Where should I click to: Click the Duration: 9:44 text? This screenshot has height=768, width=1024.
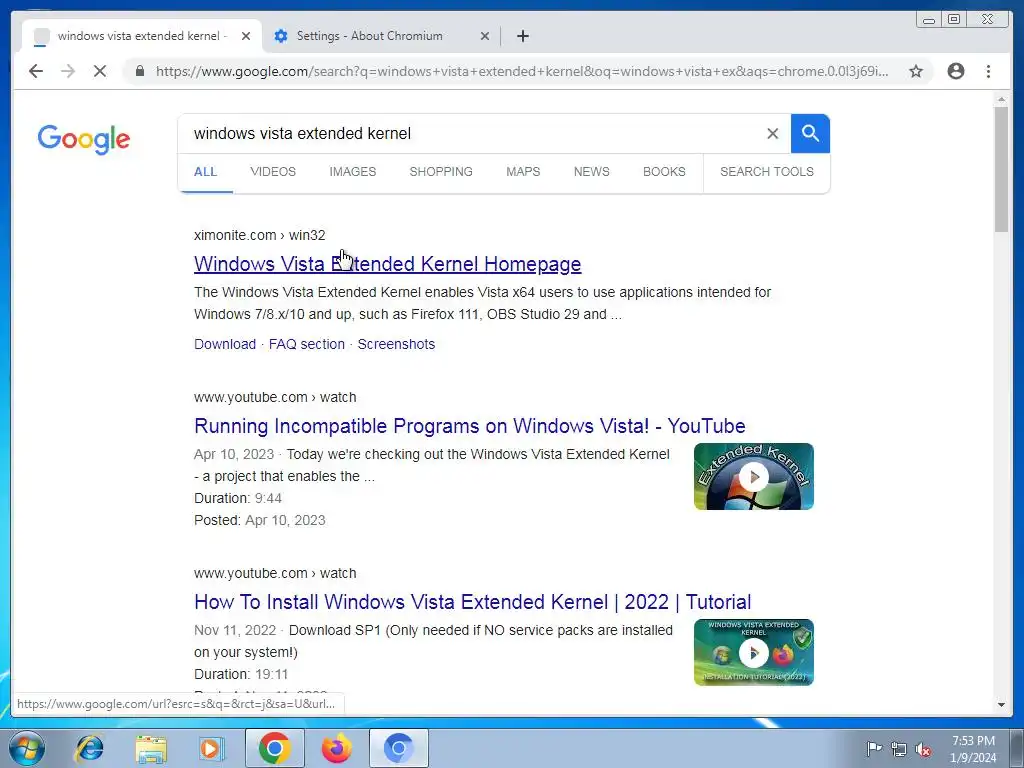[x=238, y=498]
